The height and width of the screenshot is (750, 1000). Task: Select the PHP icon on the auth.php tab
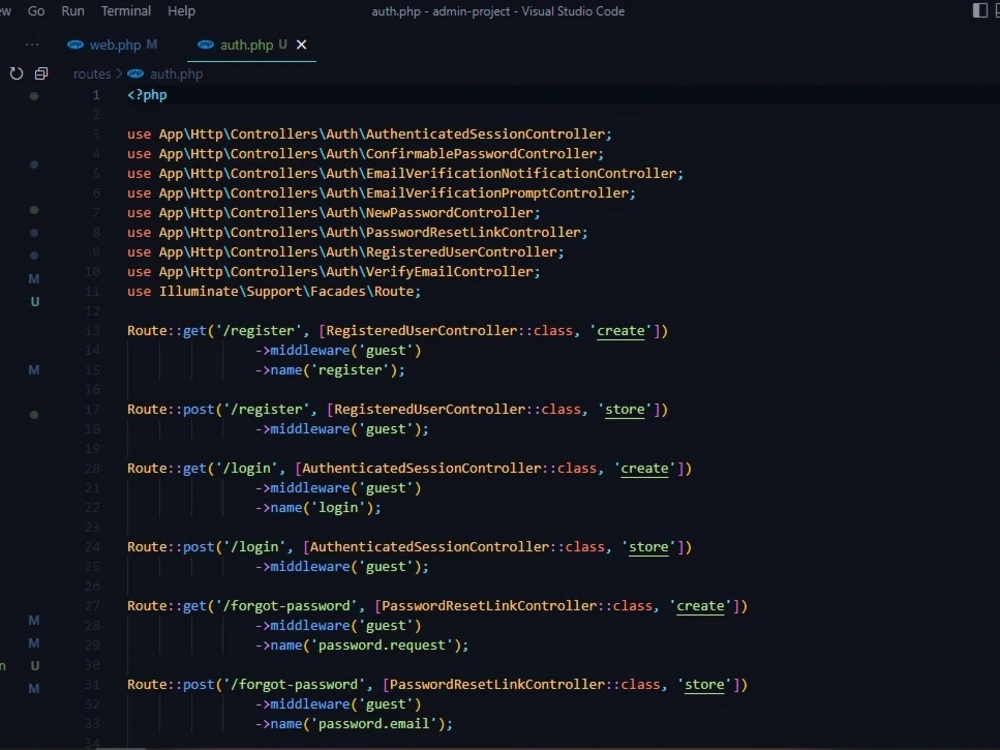tap(206, 45)
